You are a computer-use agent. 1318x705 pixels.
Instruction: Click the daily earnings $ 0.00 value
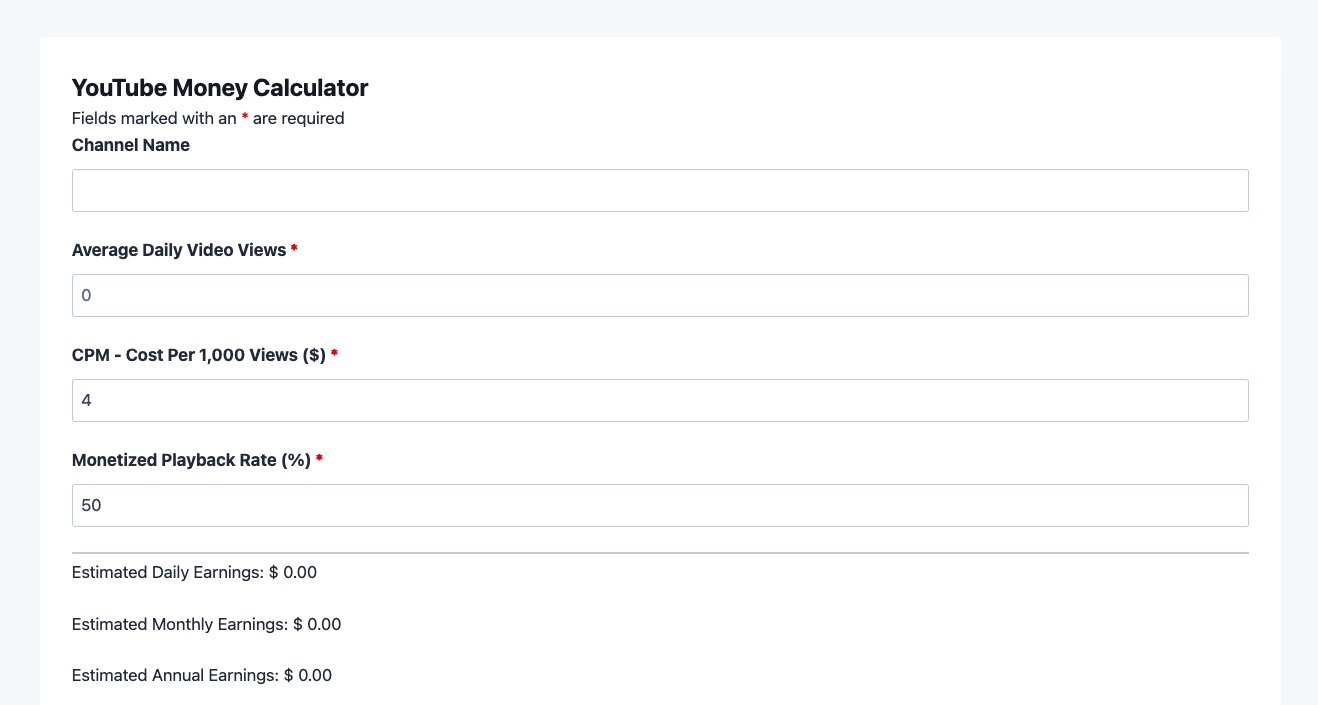(293, 573)
